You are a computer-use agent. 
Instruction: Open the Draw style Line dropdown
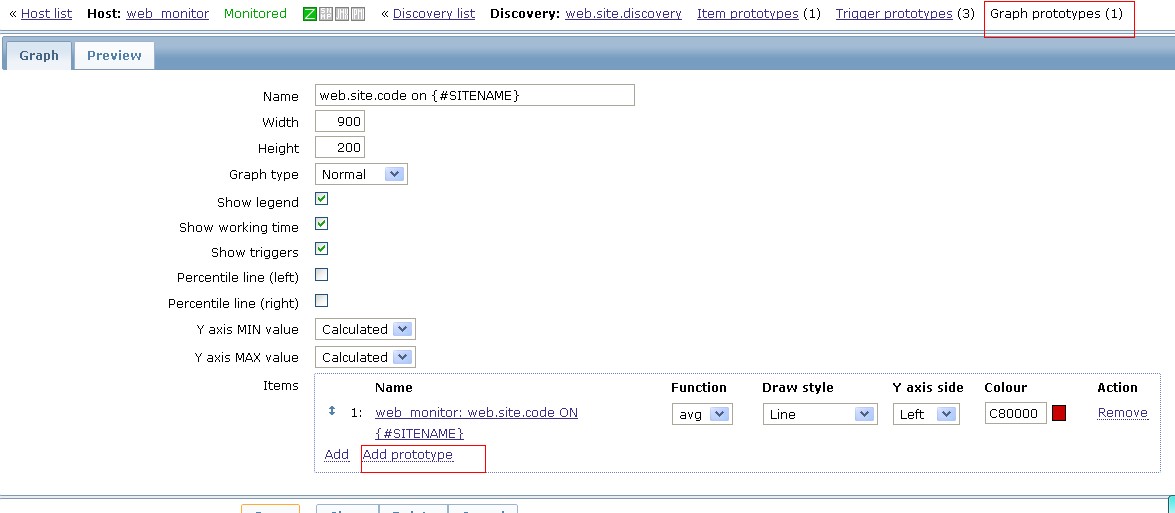(x=820, y=414)
